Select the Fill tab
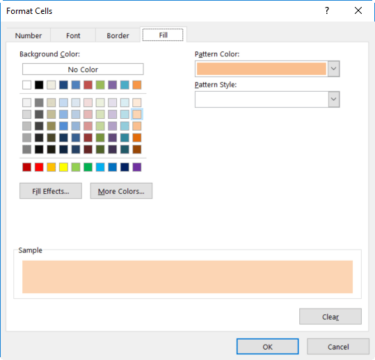This screenshot has width=375, height=360. [x=163, y=35]
